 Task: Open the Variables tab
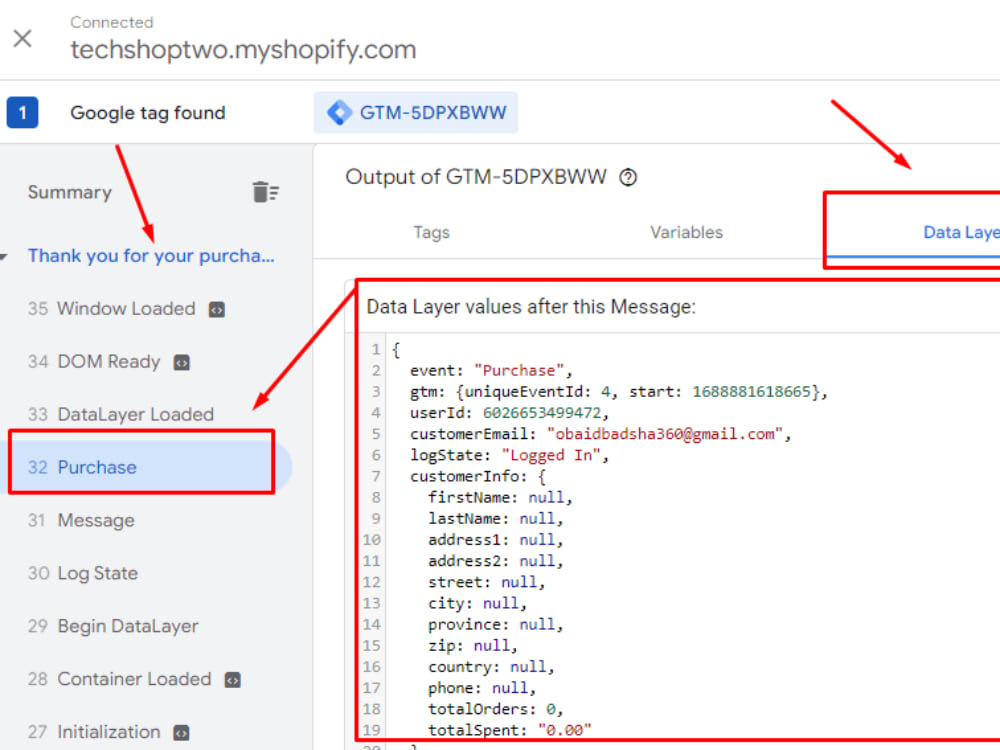pos(686,232)
